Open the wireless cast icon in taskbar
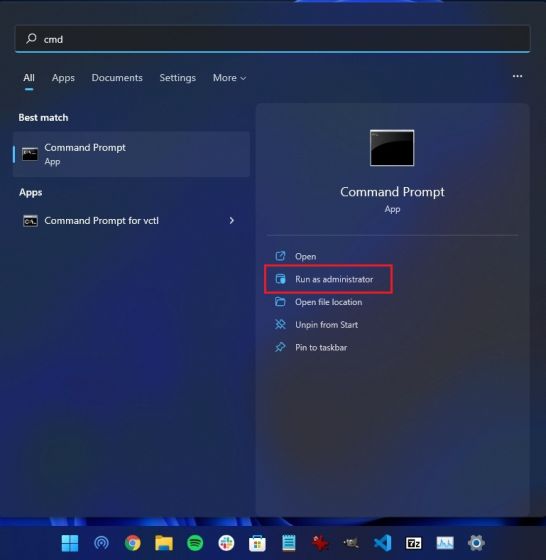Viewport: 546px width, 560px height. [101, 543]
